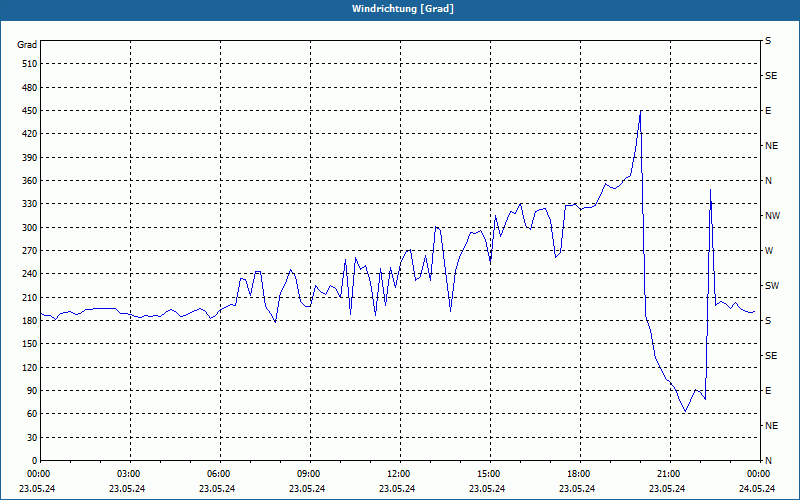Click the 90 label on the left axis
Screen dimensions: 800x500
[x=31, y=391]
